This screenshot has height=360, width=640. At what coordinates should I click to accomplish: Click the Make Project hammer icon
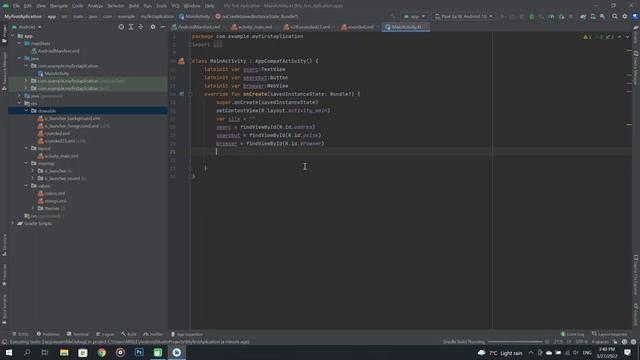click(393, 16)
